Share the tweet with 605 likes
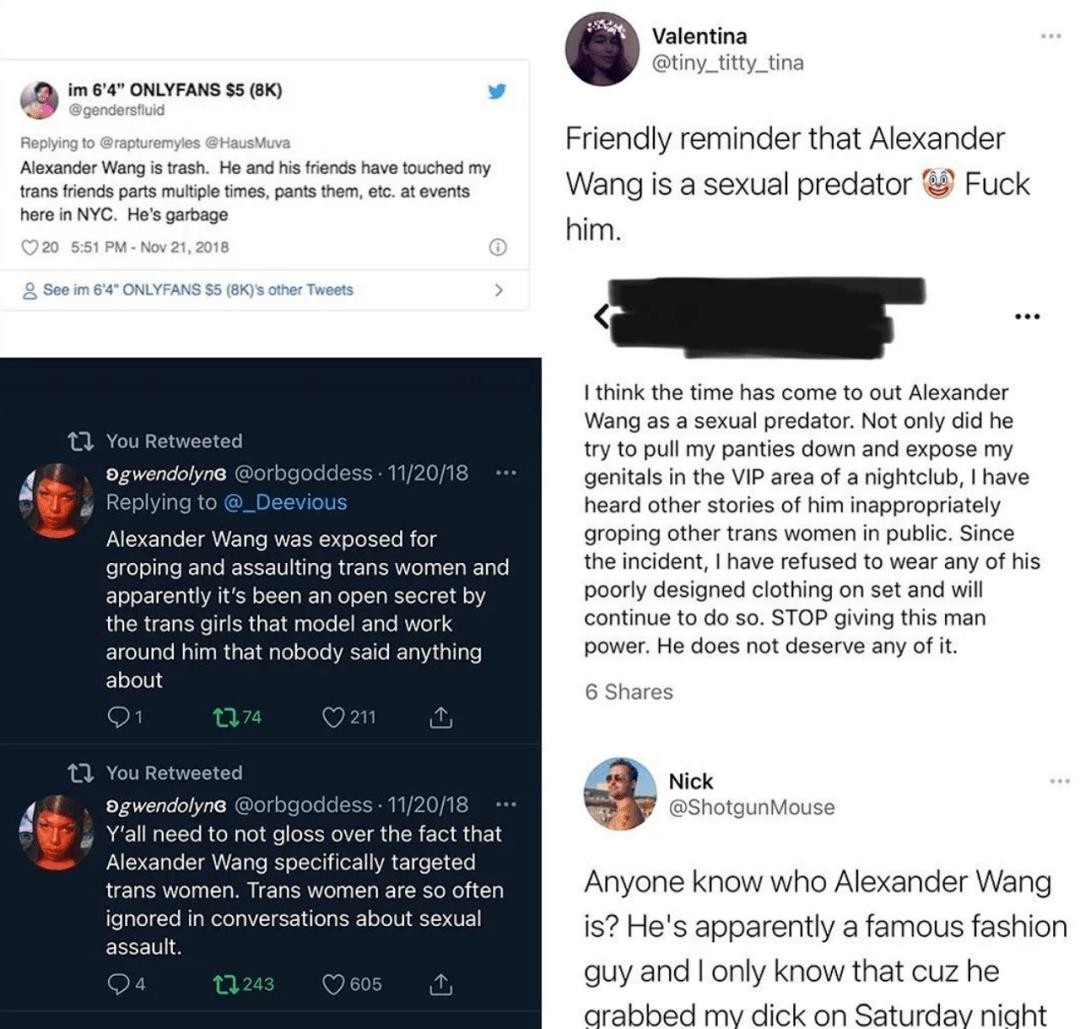1080x1029 pixels. [438, 984]
